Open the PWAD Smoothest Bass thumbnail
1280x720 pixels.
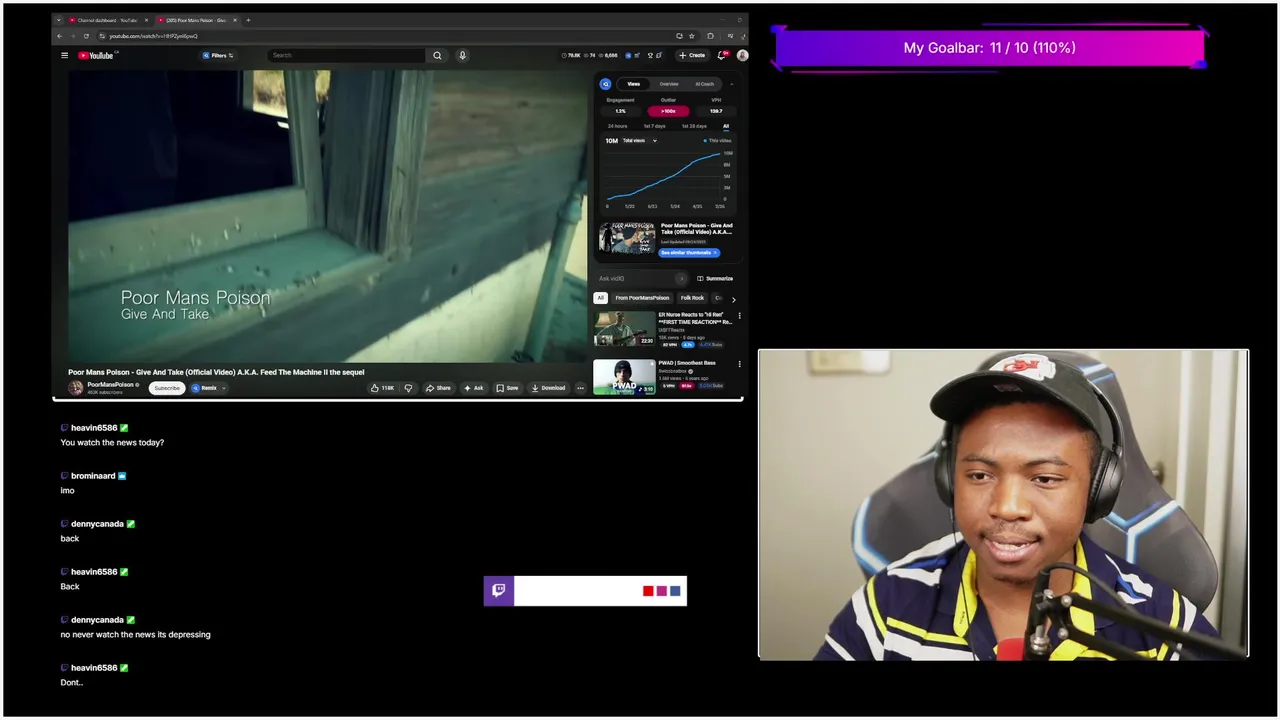click(625, 377)
